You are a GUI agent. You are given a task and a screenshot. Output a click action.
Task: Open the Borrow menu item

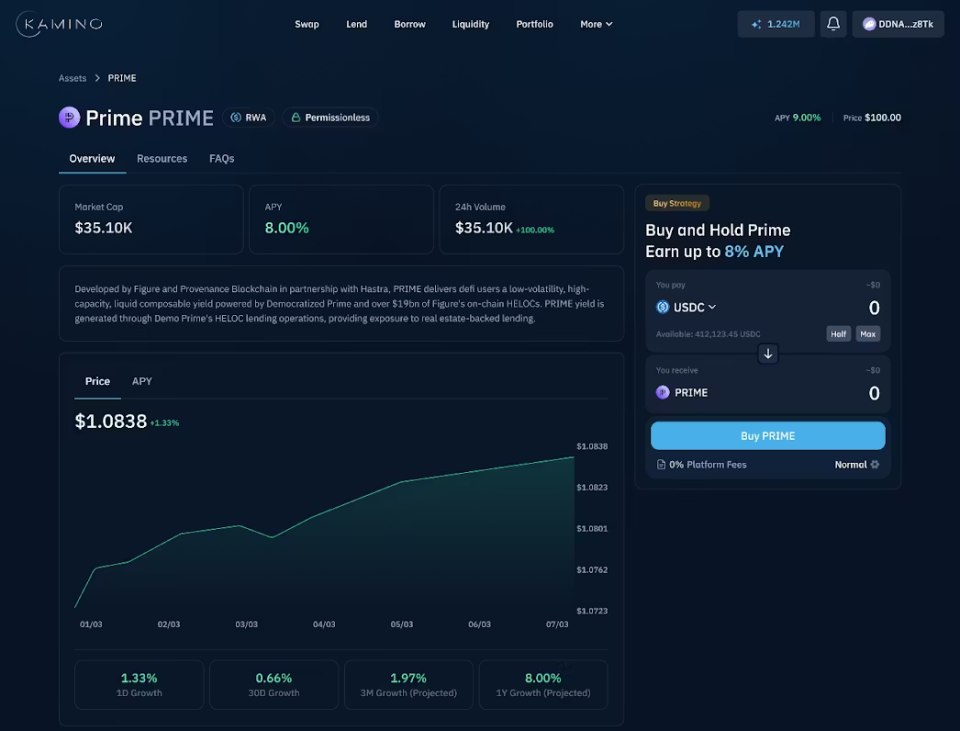click(x=410, y=24)
